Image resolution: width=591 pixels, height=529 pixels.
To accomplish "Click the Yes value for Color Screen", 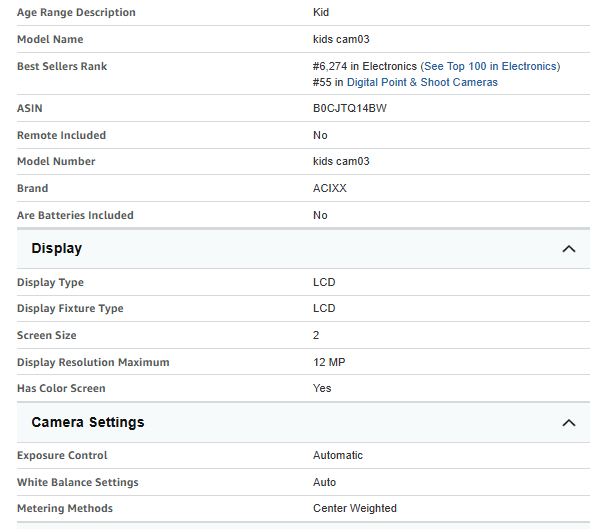I will coord(322,388).
